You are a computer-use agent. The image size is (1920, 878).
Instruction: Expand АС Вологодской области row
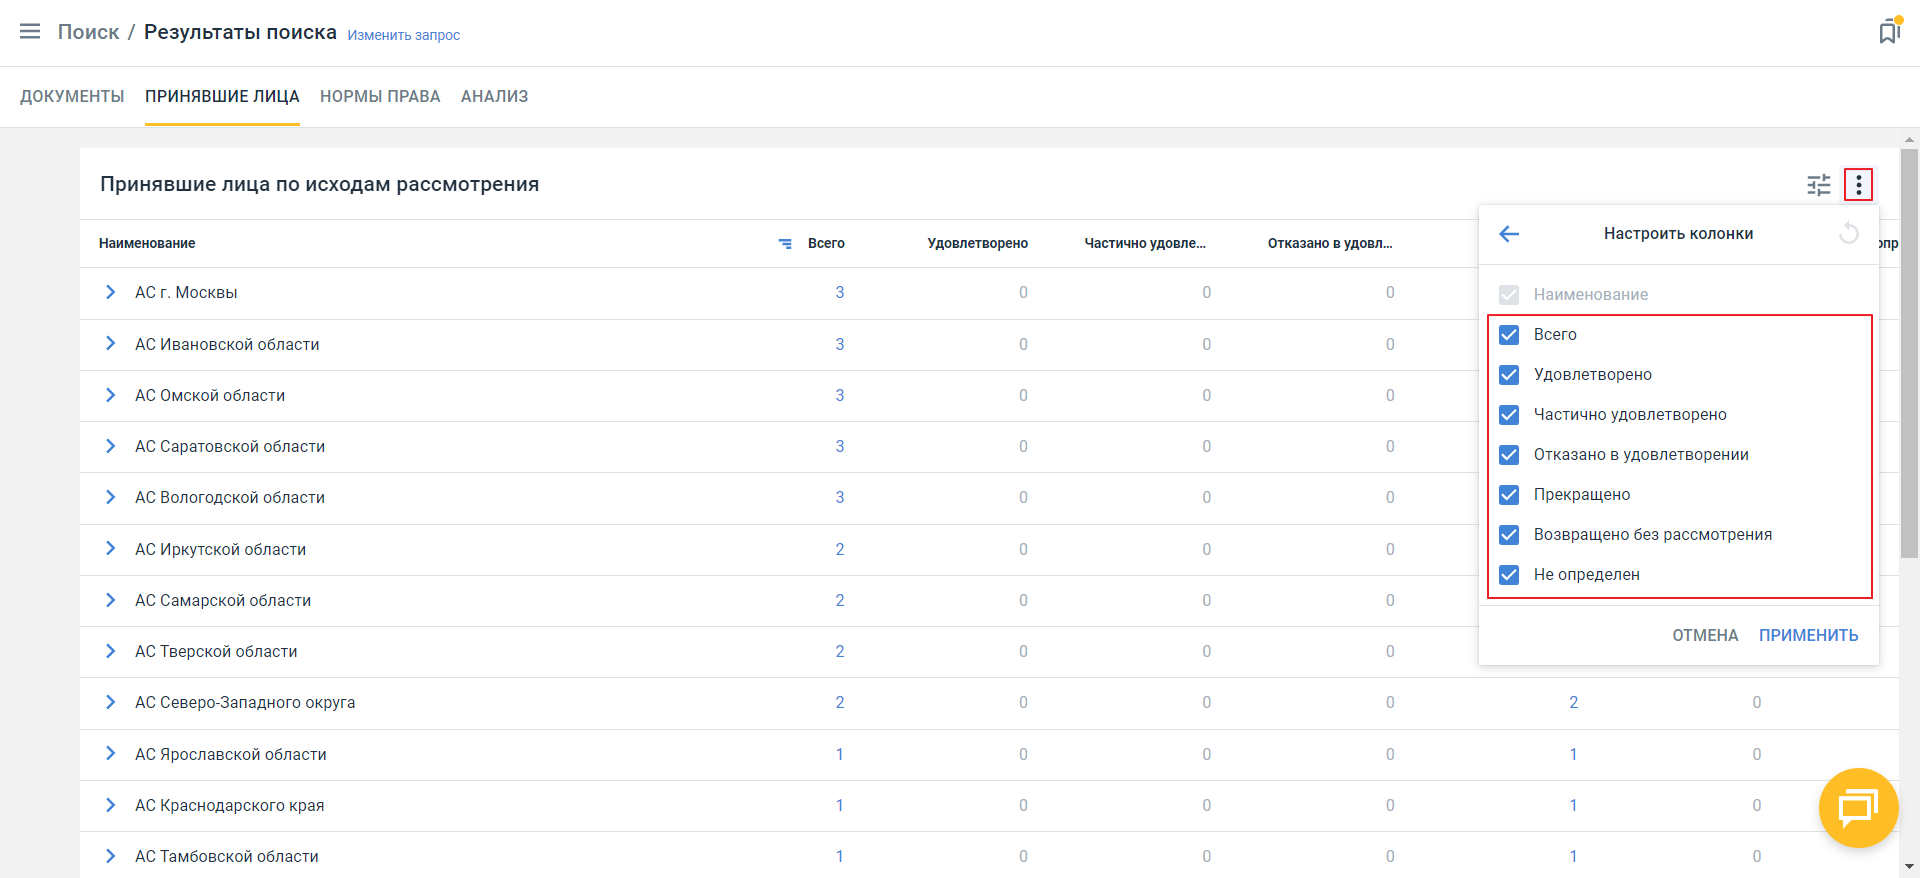[x=110, y=497]
